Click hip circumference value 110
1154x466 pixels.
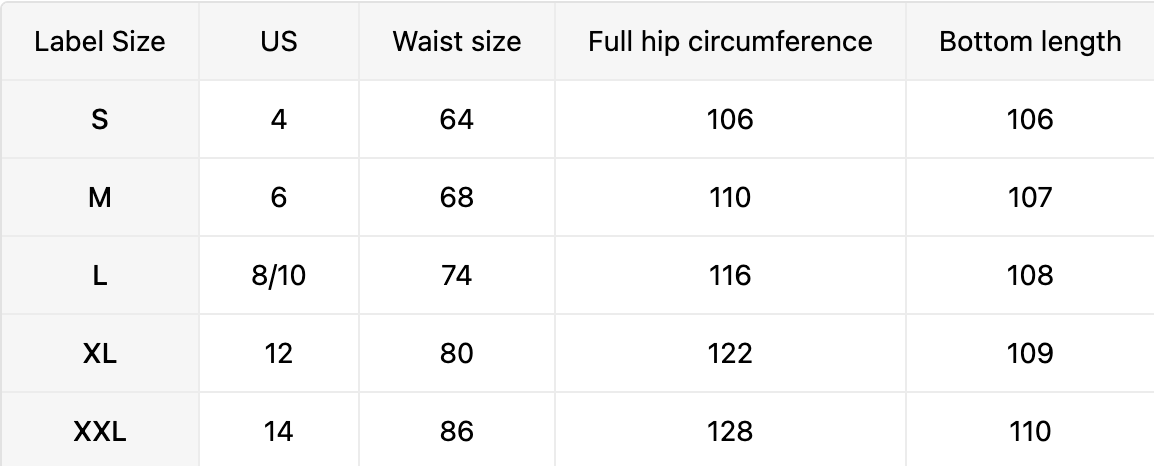coord(730,198)
